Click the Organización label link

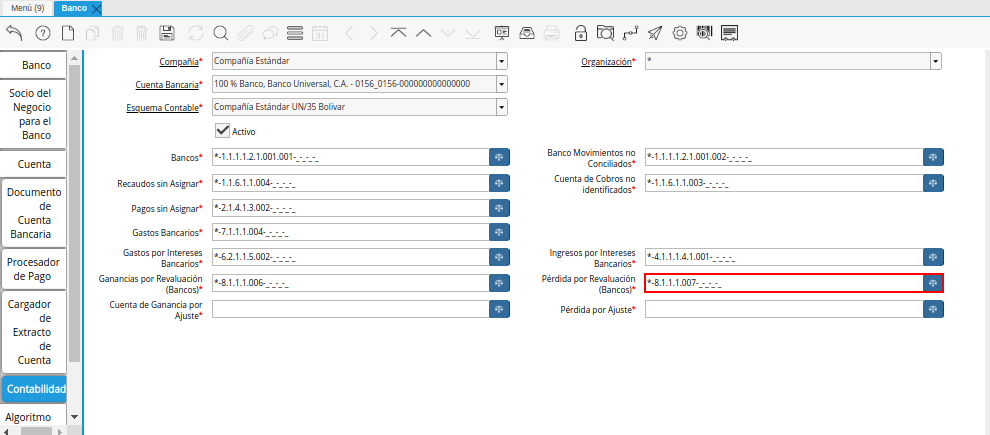click(x=606, y=62)
